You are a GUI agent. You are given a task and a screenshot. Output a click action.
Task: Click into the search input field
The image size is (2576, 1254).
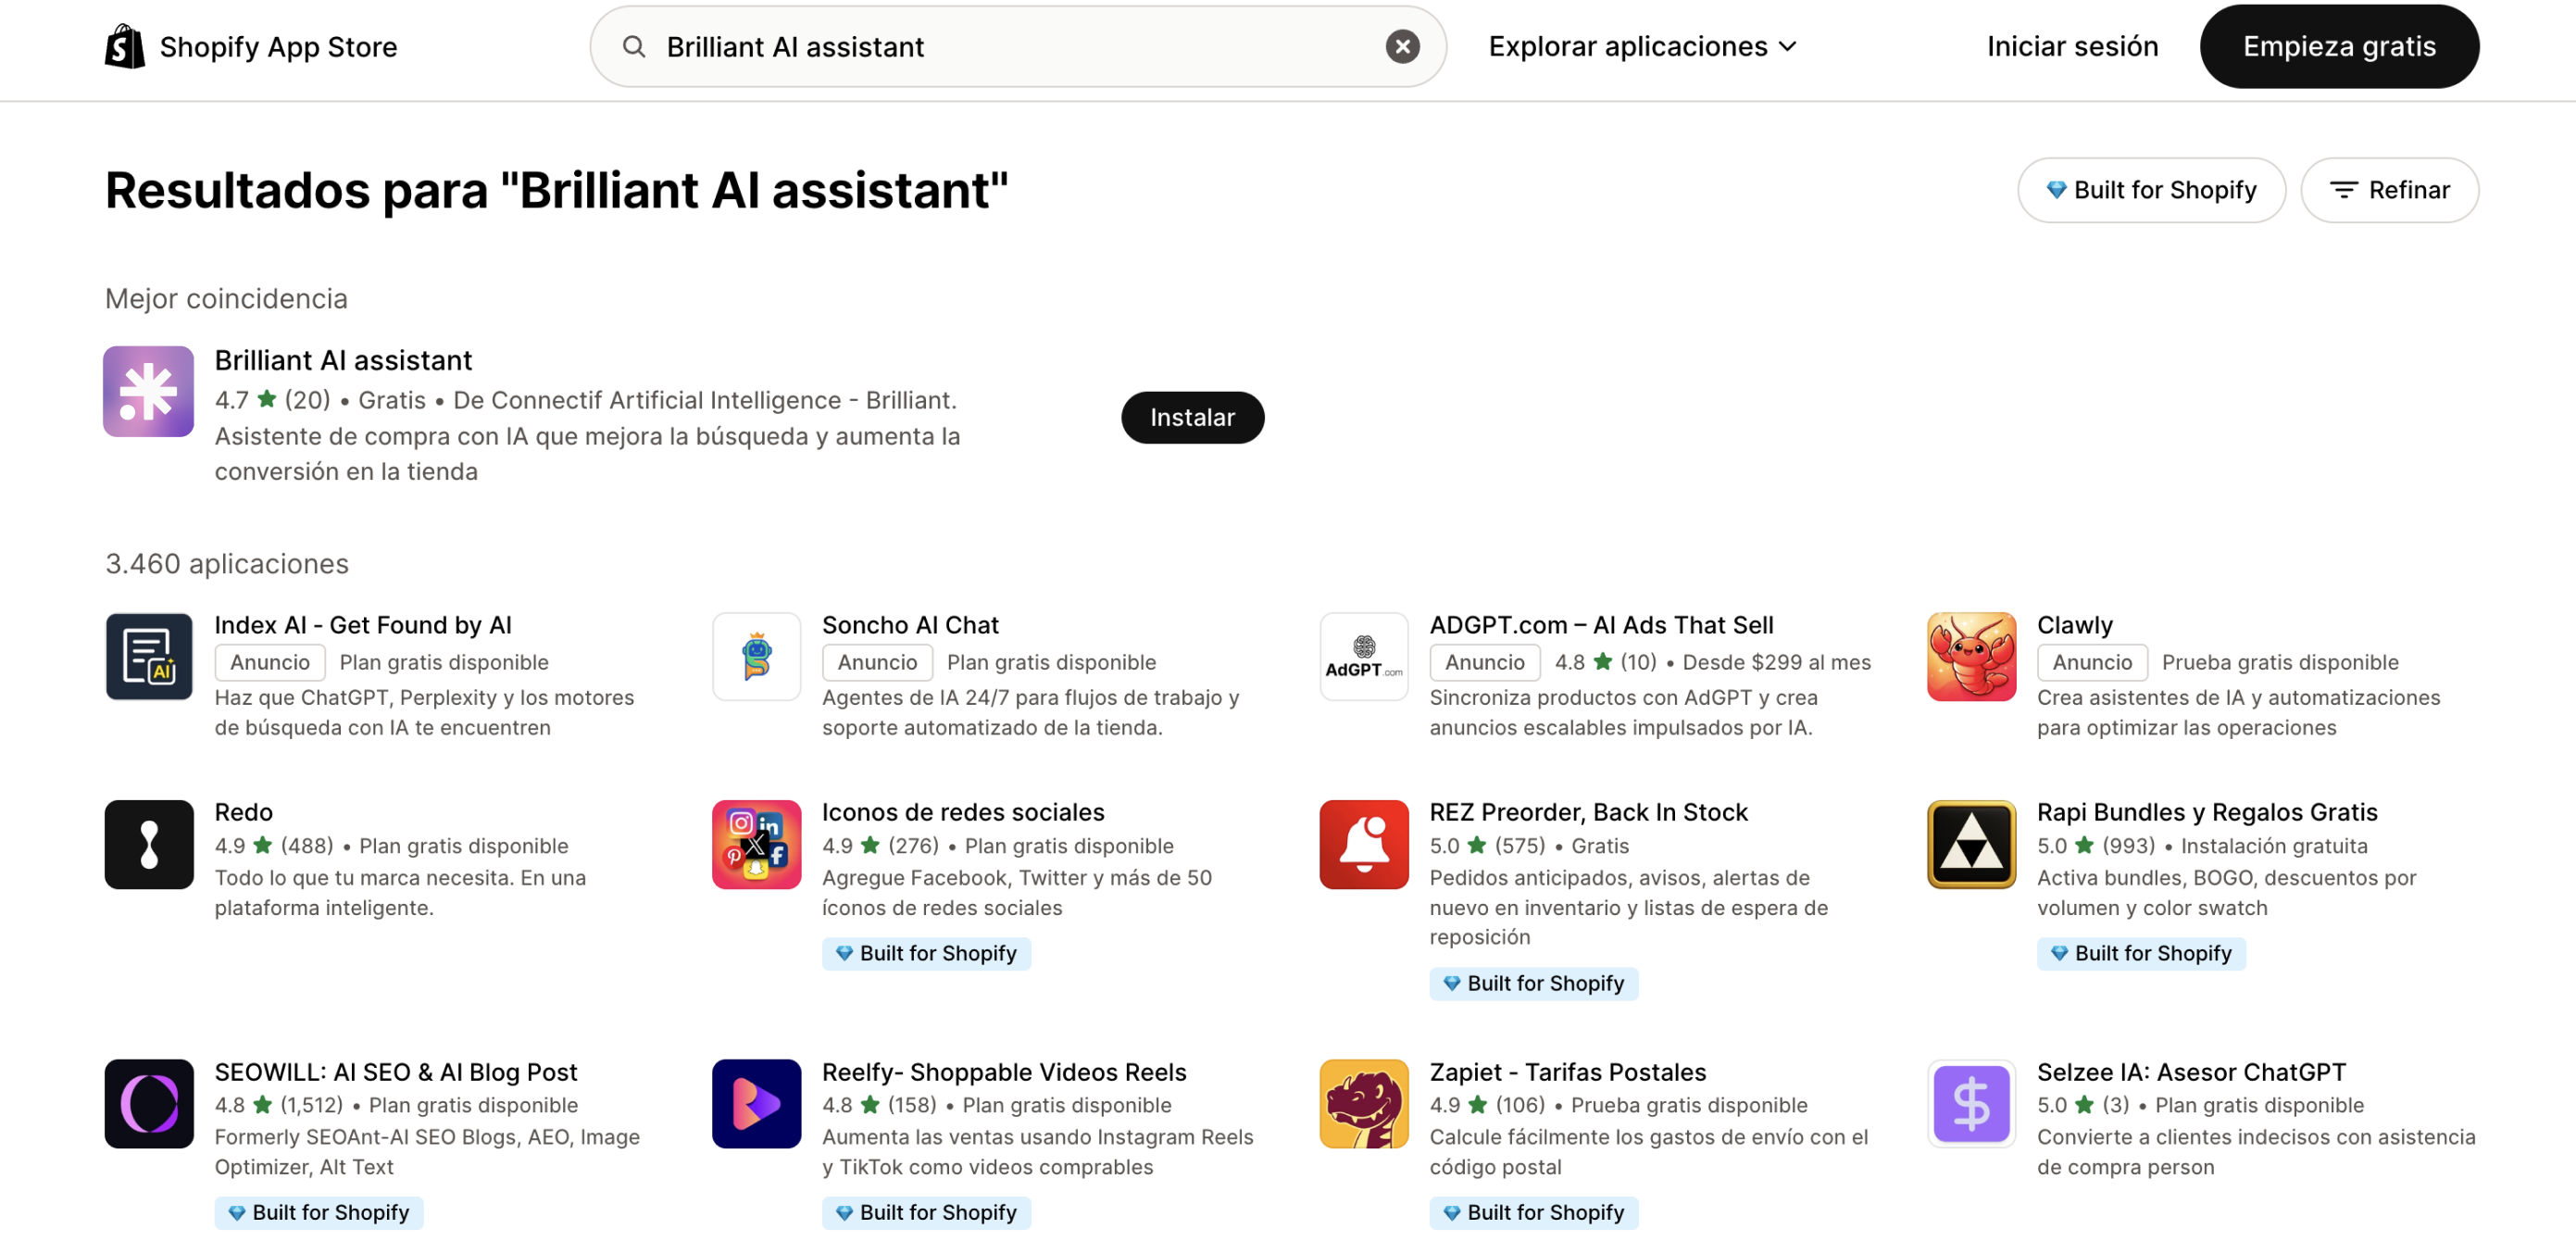1018,46
